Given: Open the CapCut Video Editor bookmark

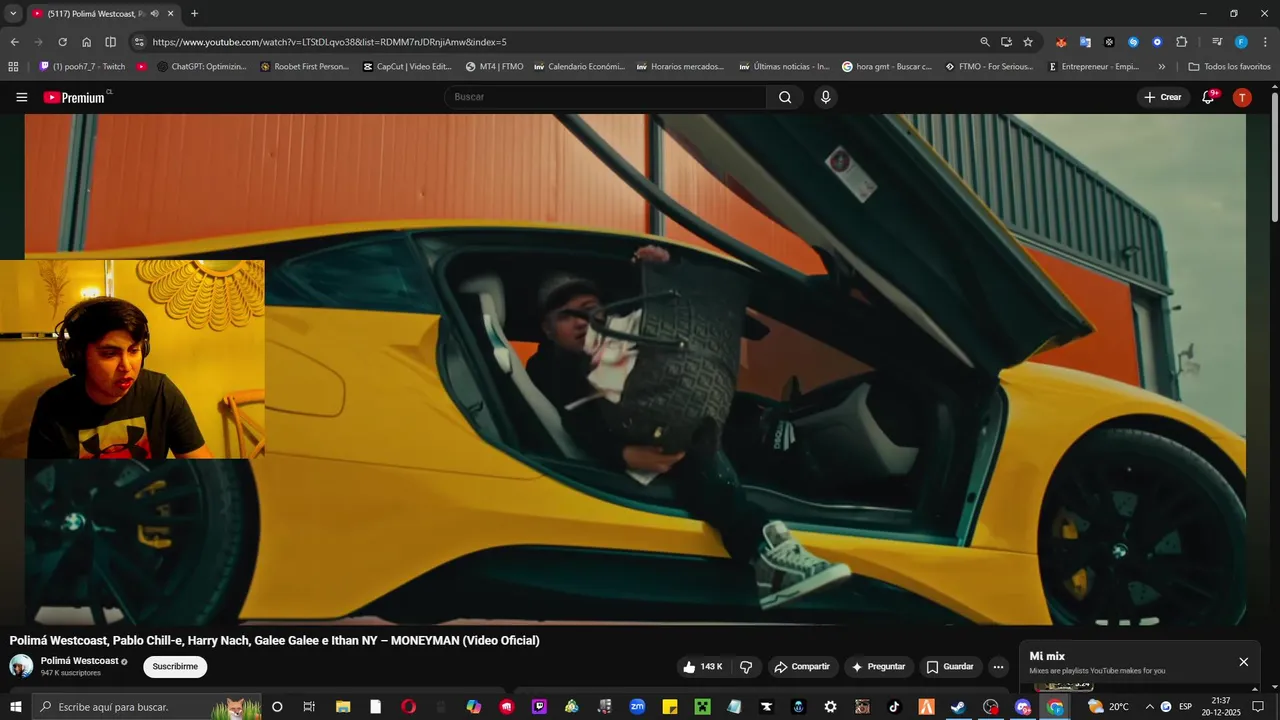Looking at the screenshot, I should 407,67.
